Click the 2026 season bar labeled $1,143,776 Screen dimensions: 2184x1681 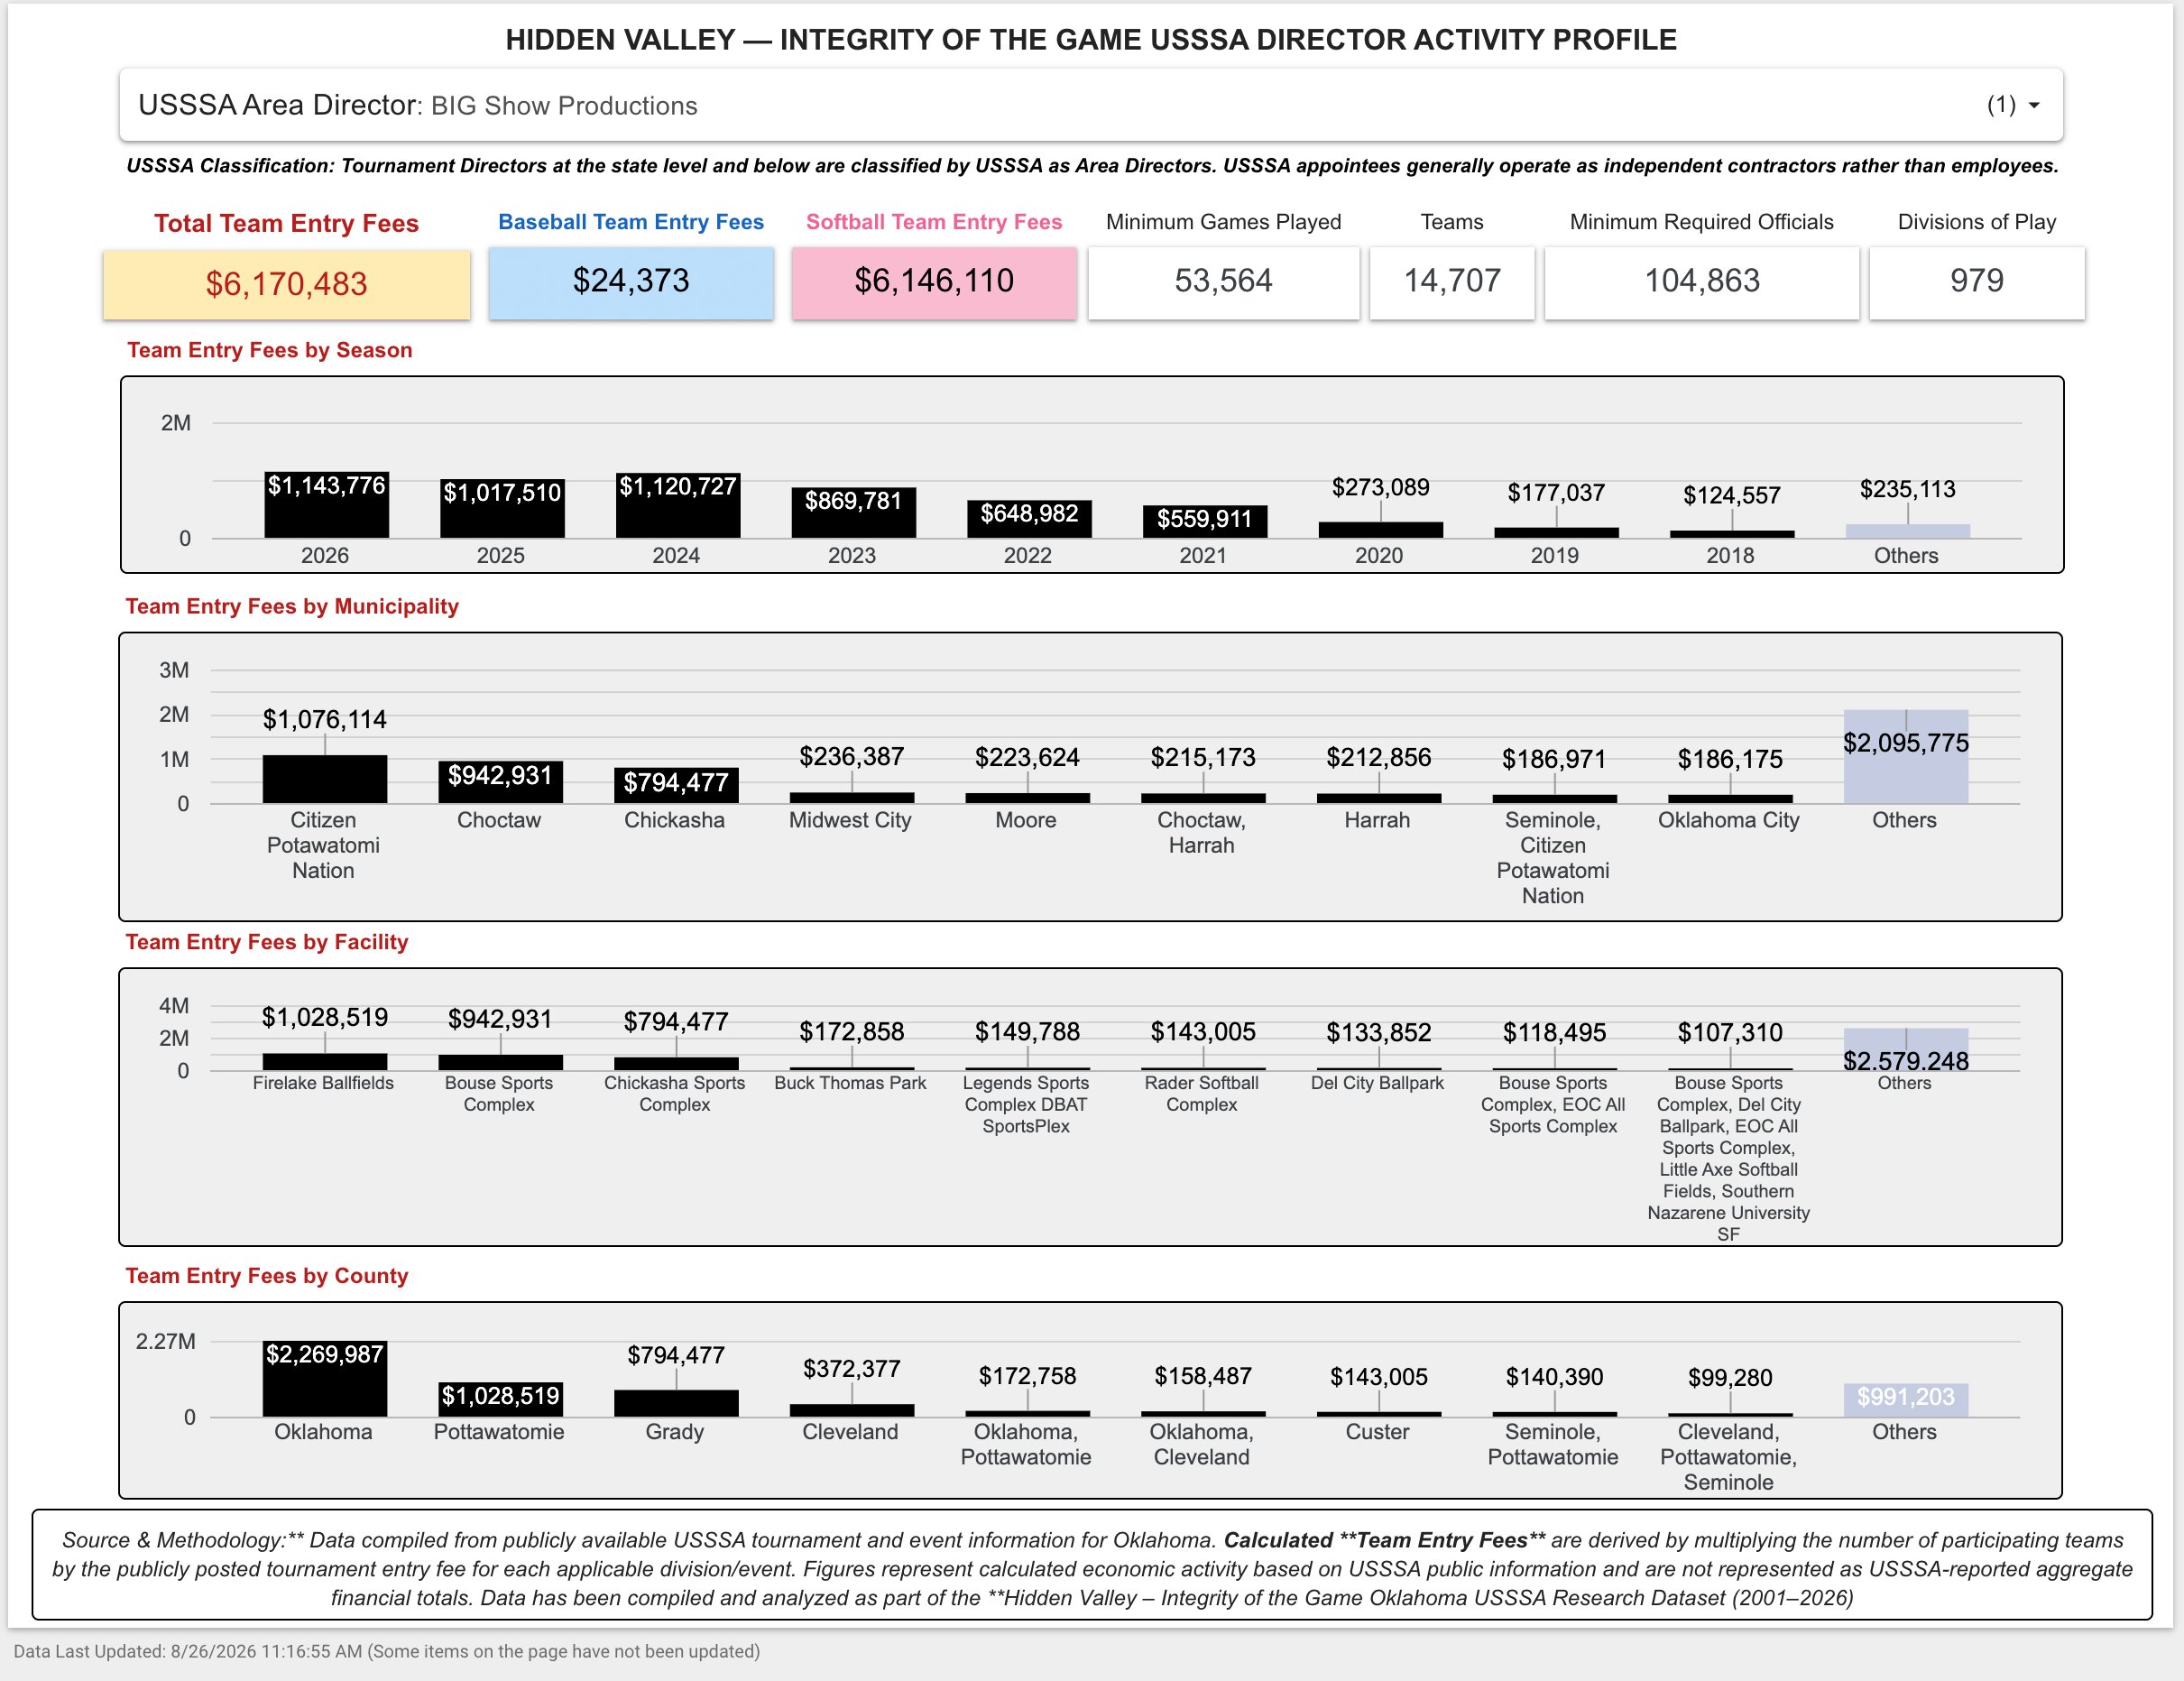pos(326,505)
